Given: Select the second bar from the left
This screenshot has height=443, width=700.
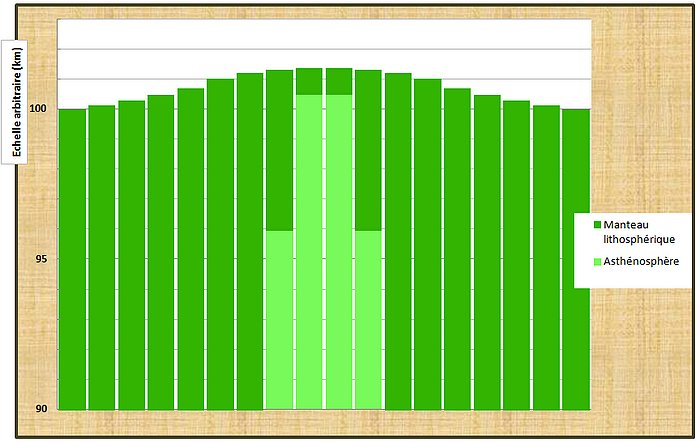Looking at the screenshot, I should point(102,257).
